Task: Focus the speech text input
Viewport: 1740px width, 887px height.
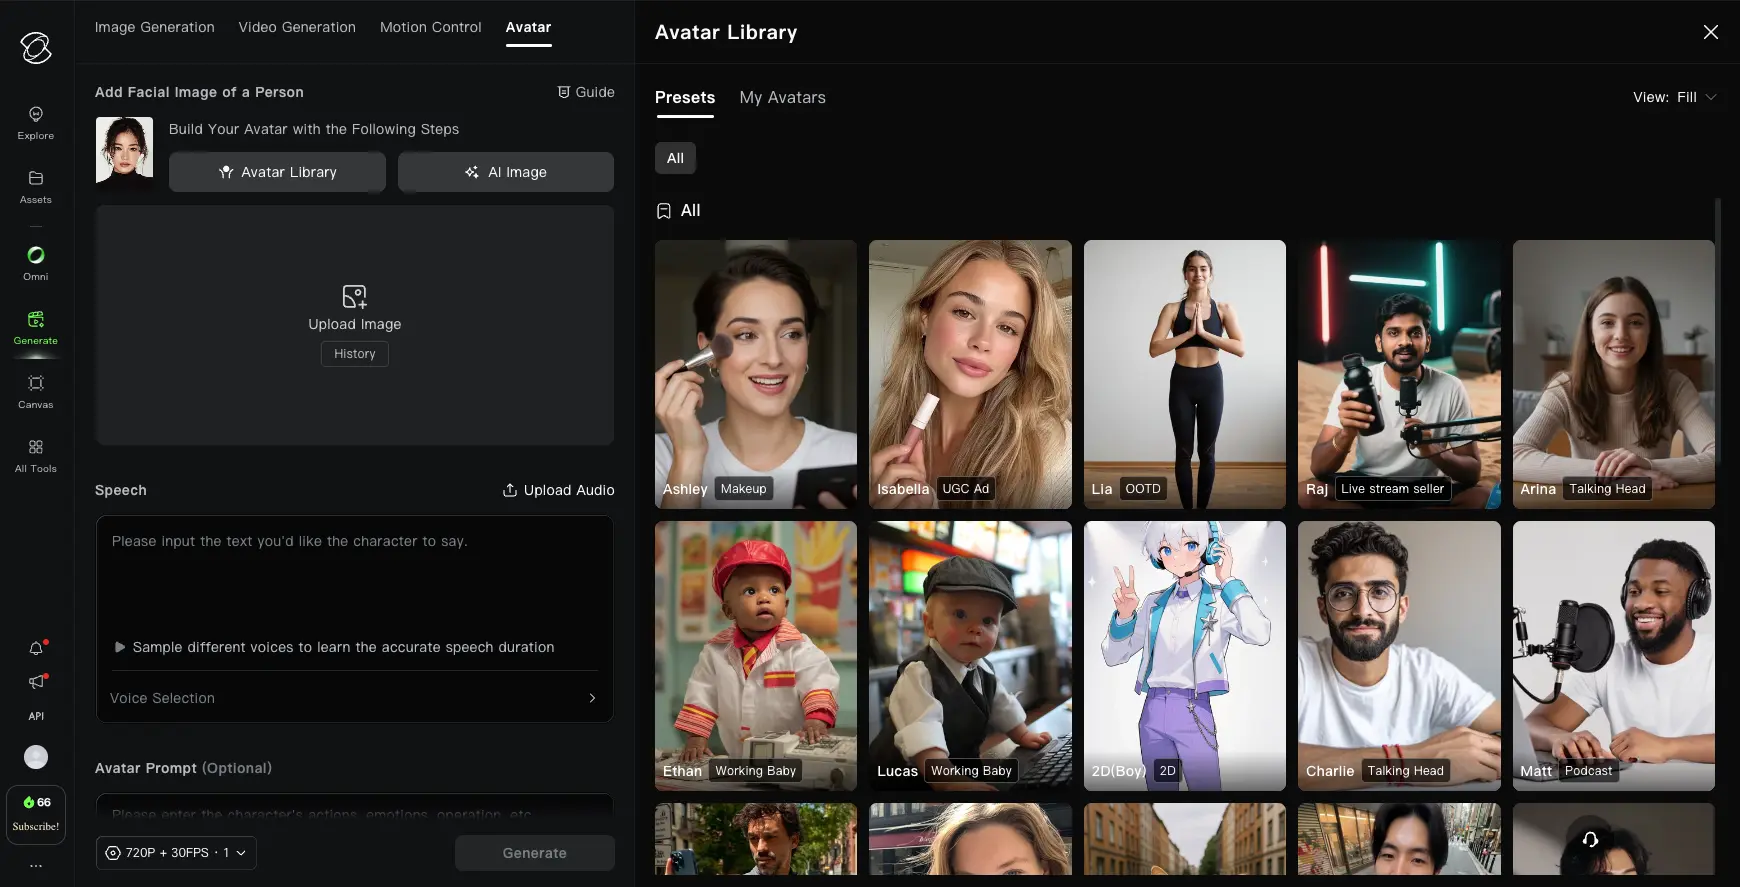Action: click(x=354, y=575)
